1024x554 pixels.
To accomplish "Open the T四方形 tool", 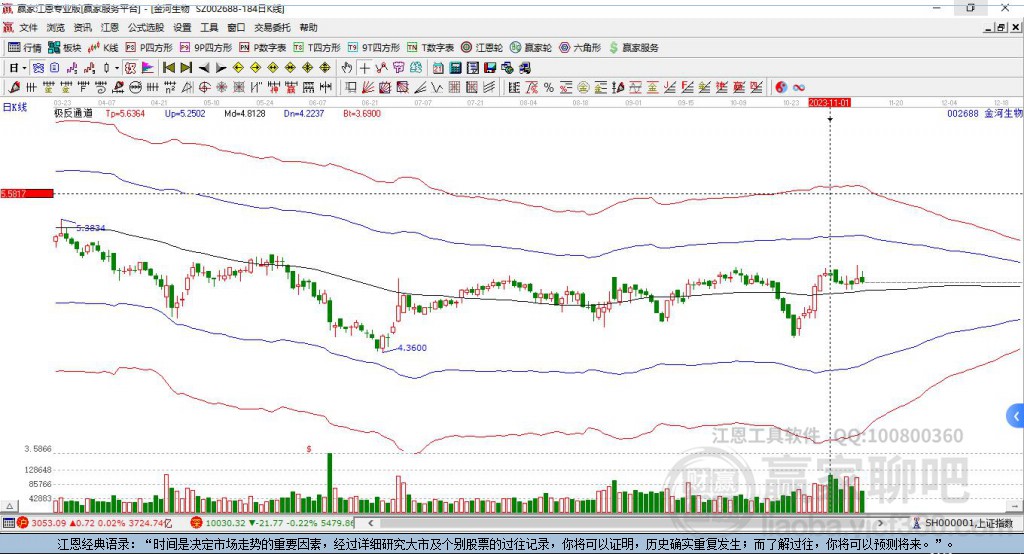I will click(x=317, y=48).
